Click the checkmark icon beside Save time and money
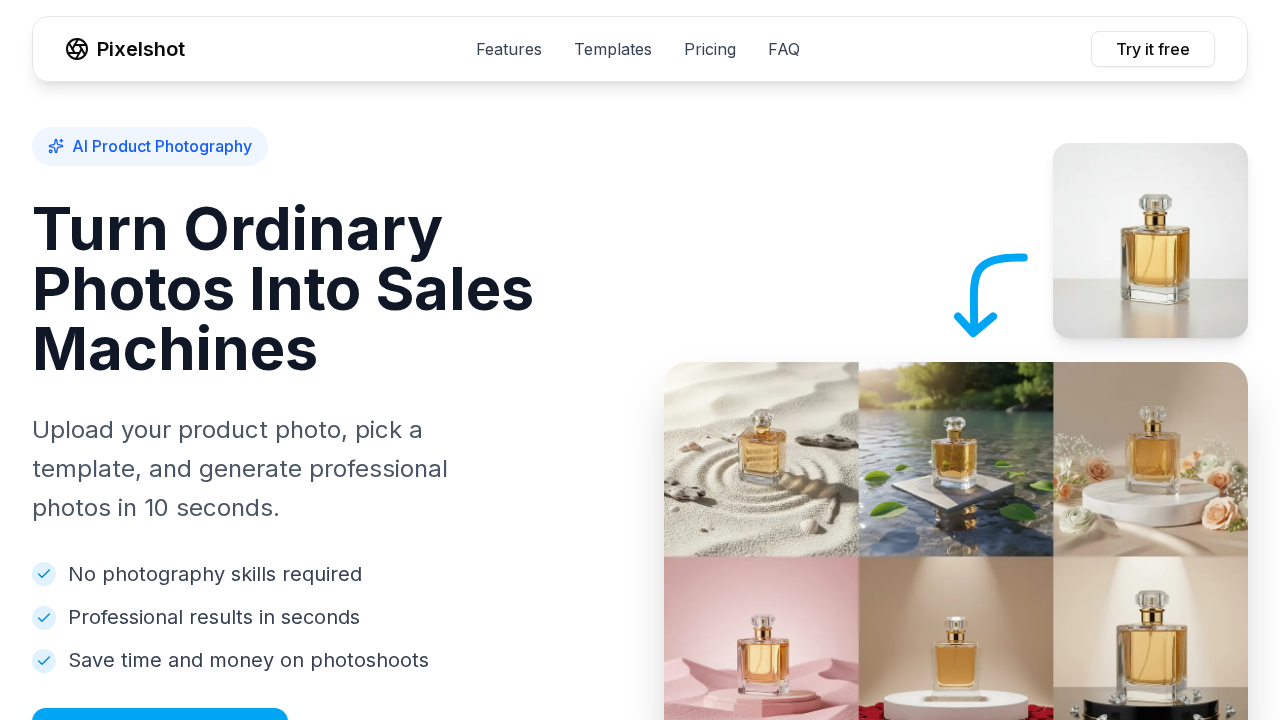This screenshot has width=1280, height=720. (44, 660)
